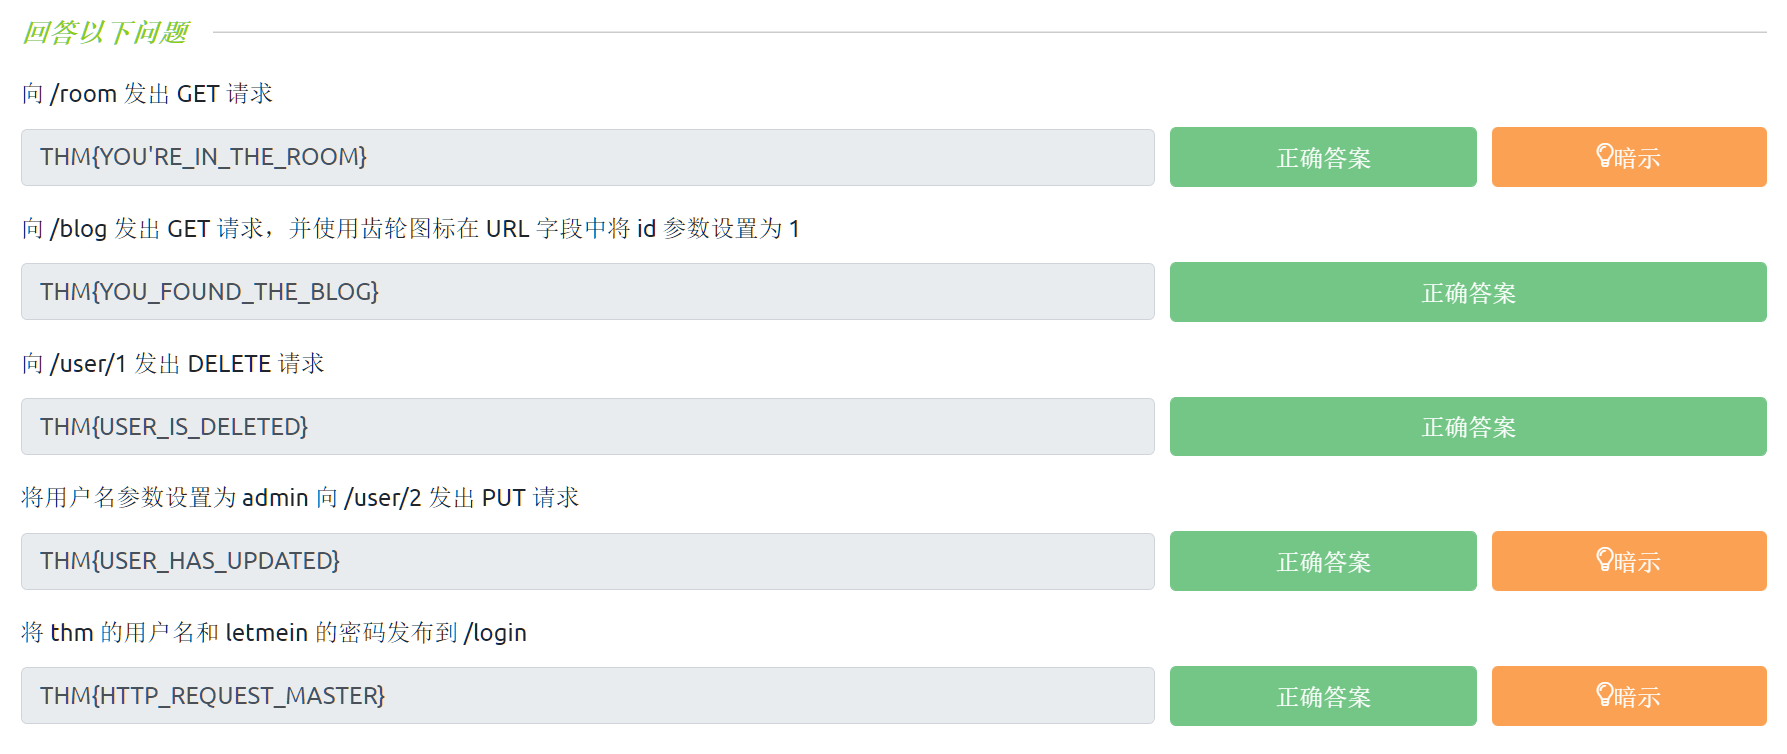Click the '向 /user/1 发出 DELETE 请求' question text
The height and width of the screenshot is (754, 1787).
tap(173, 364)
